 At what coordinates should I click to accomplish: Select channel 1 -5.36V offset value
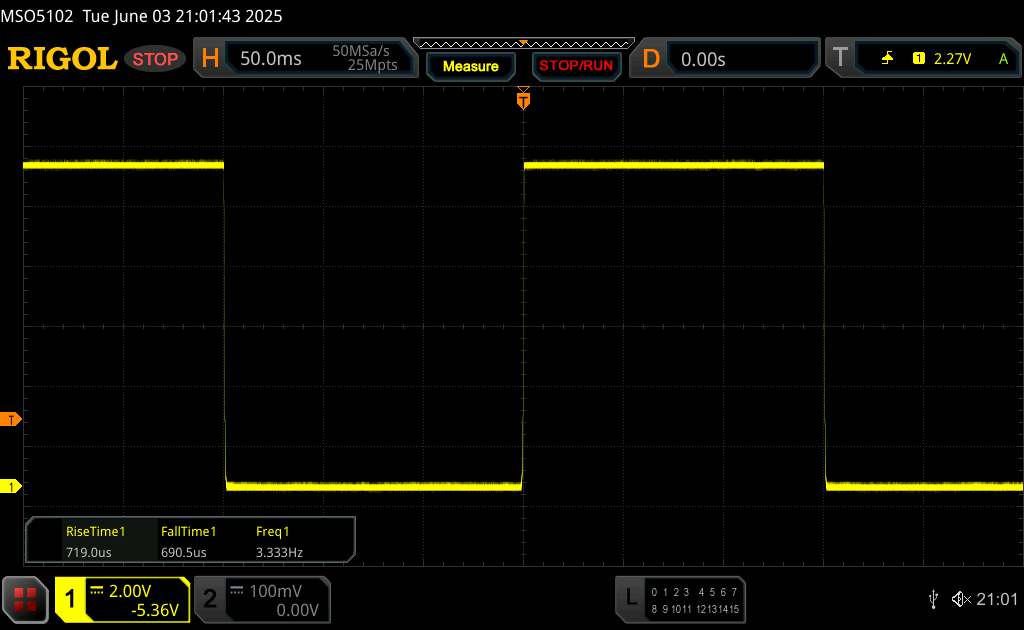coord(155,610)
